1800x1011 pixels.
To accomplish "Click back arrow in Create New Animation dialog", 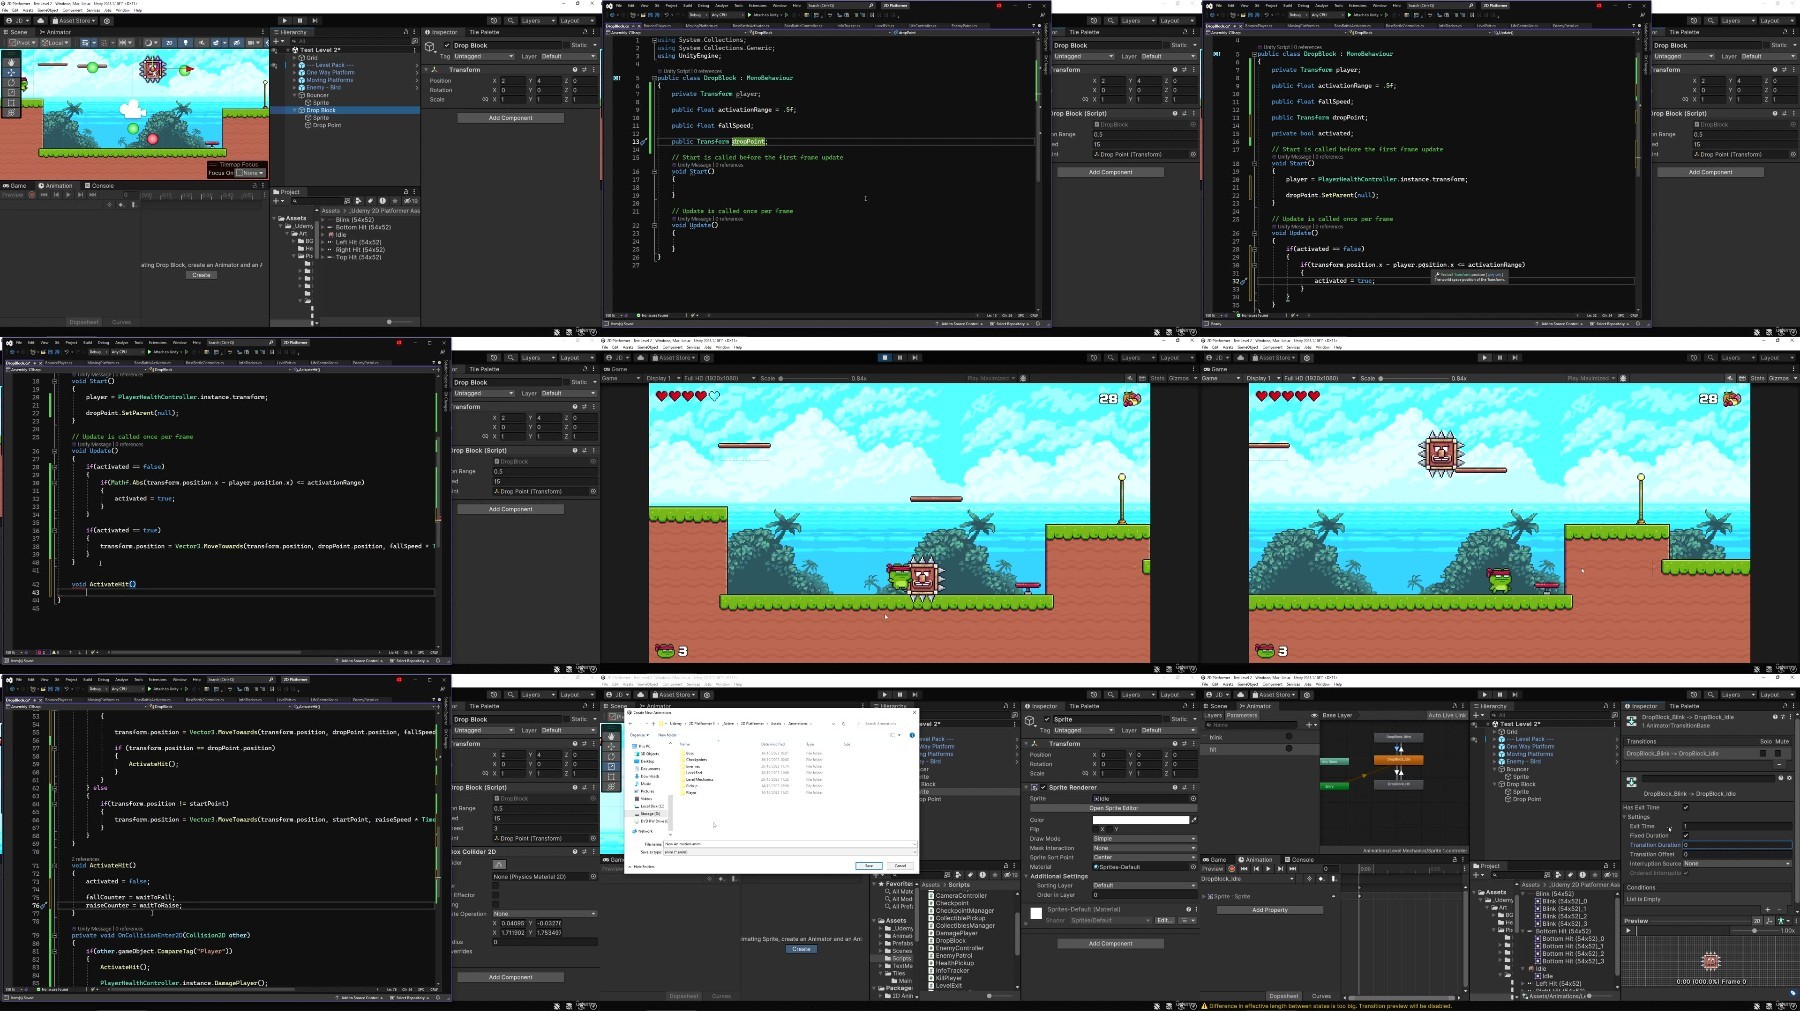I will tap(630, 723).
